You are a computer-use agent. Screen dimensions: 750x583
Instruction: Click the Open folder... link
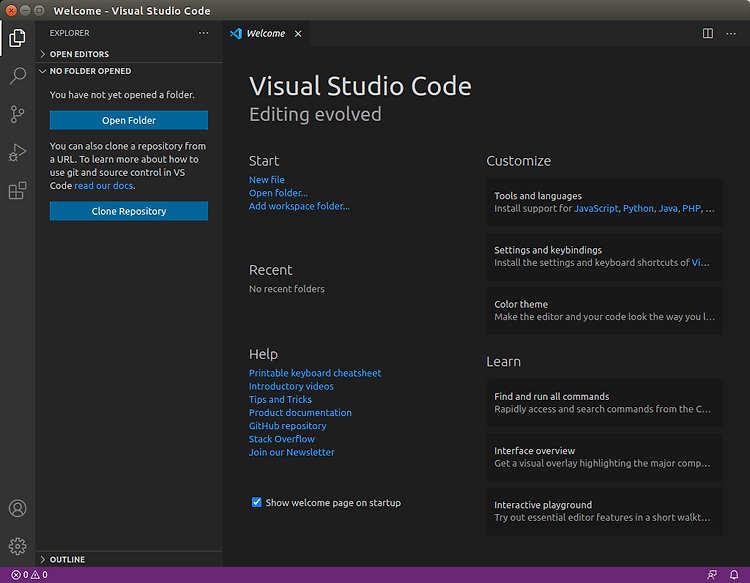pos(278,193)
